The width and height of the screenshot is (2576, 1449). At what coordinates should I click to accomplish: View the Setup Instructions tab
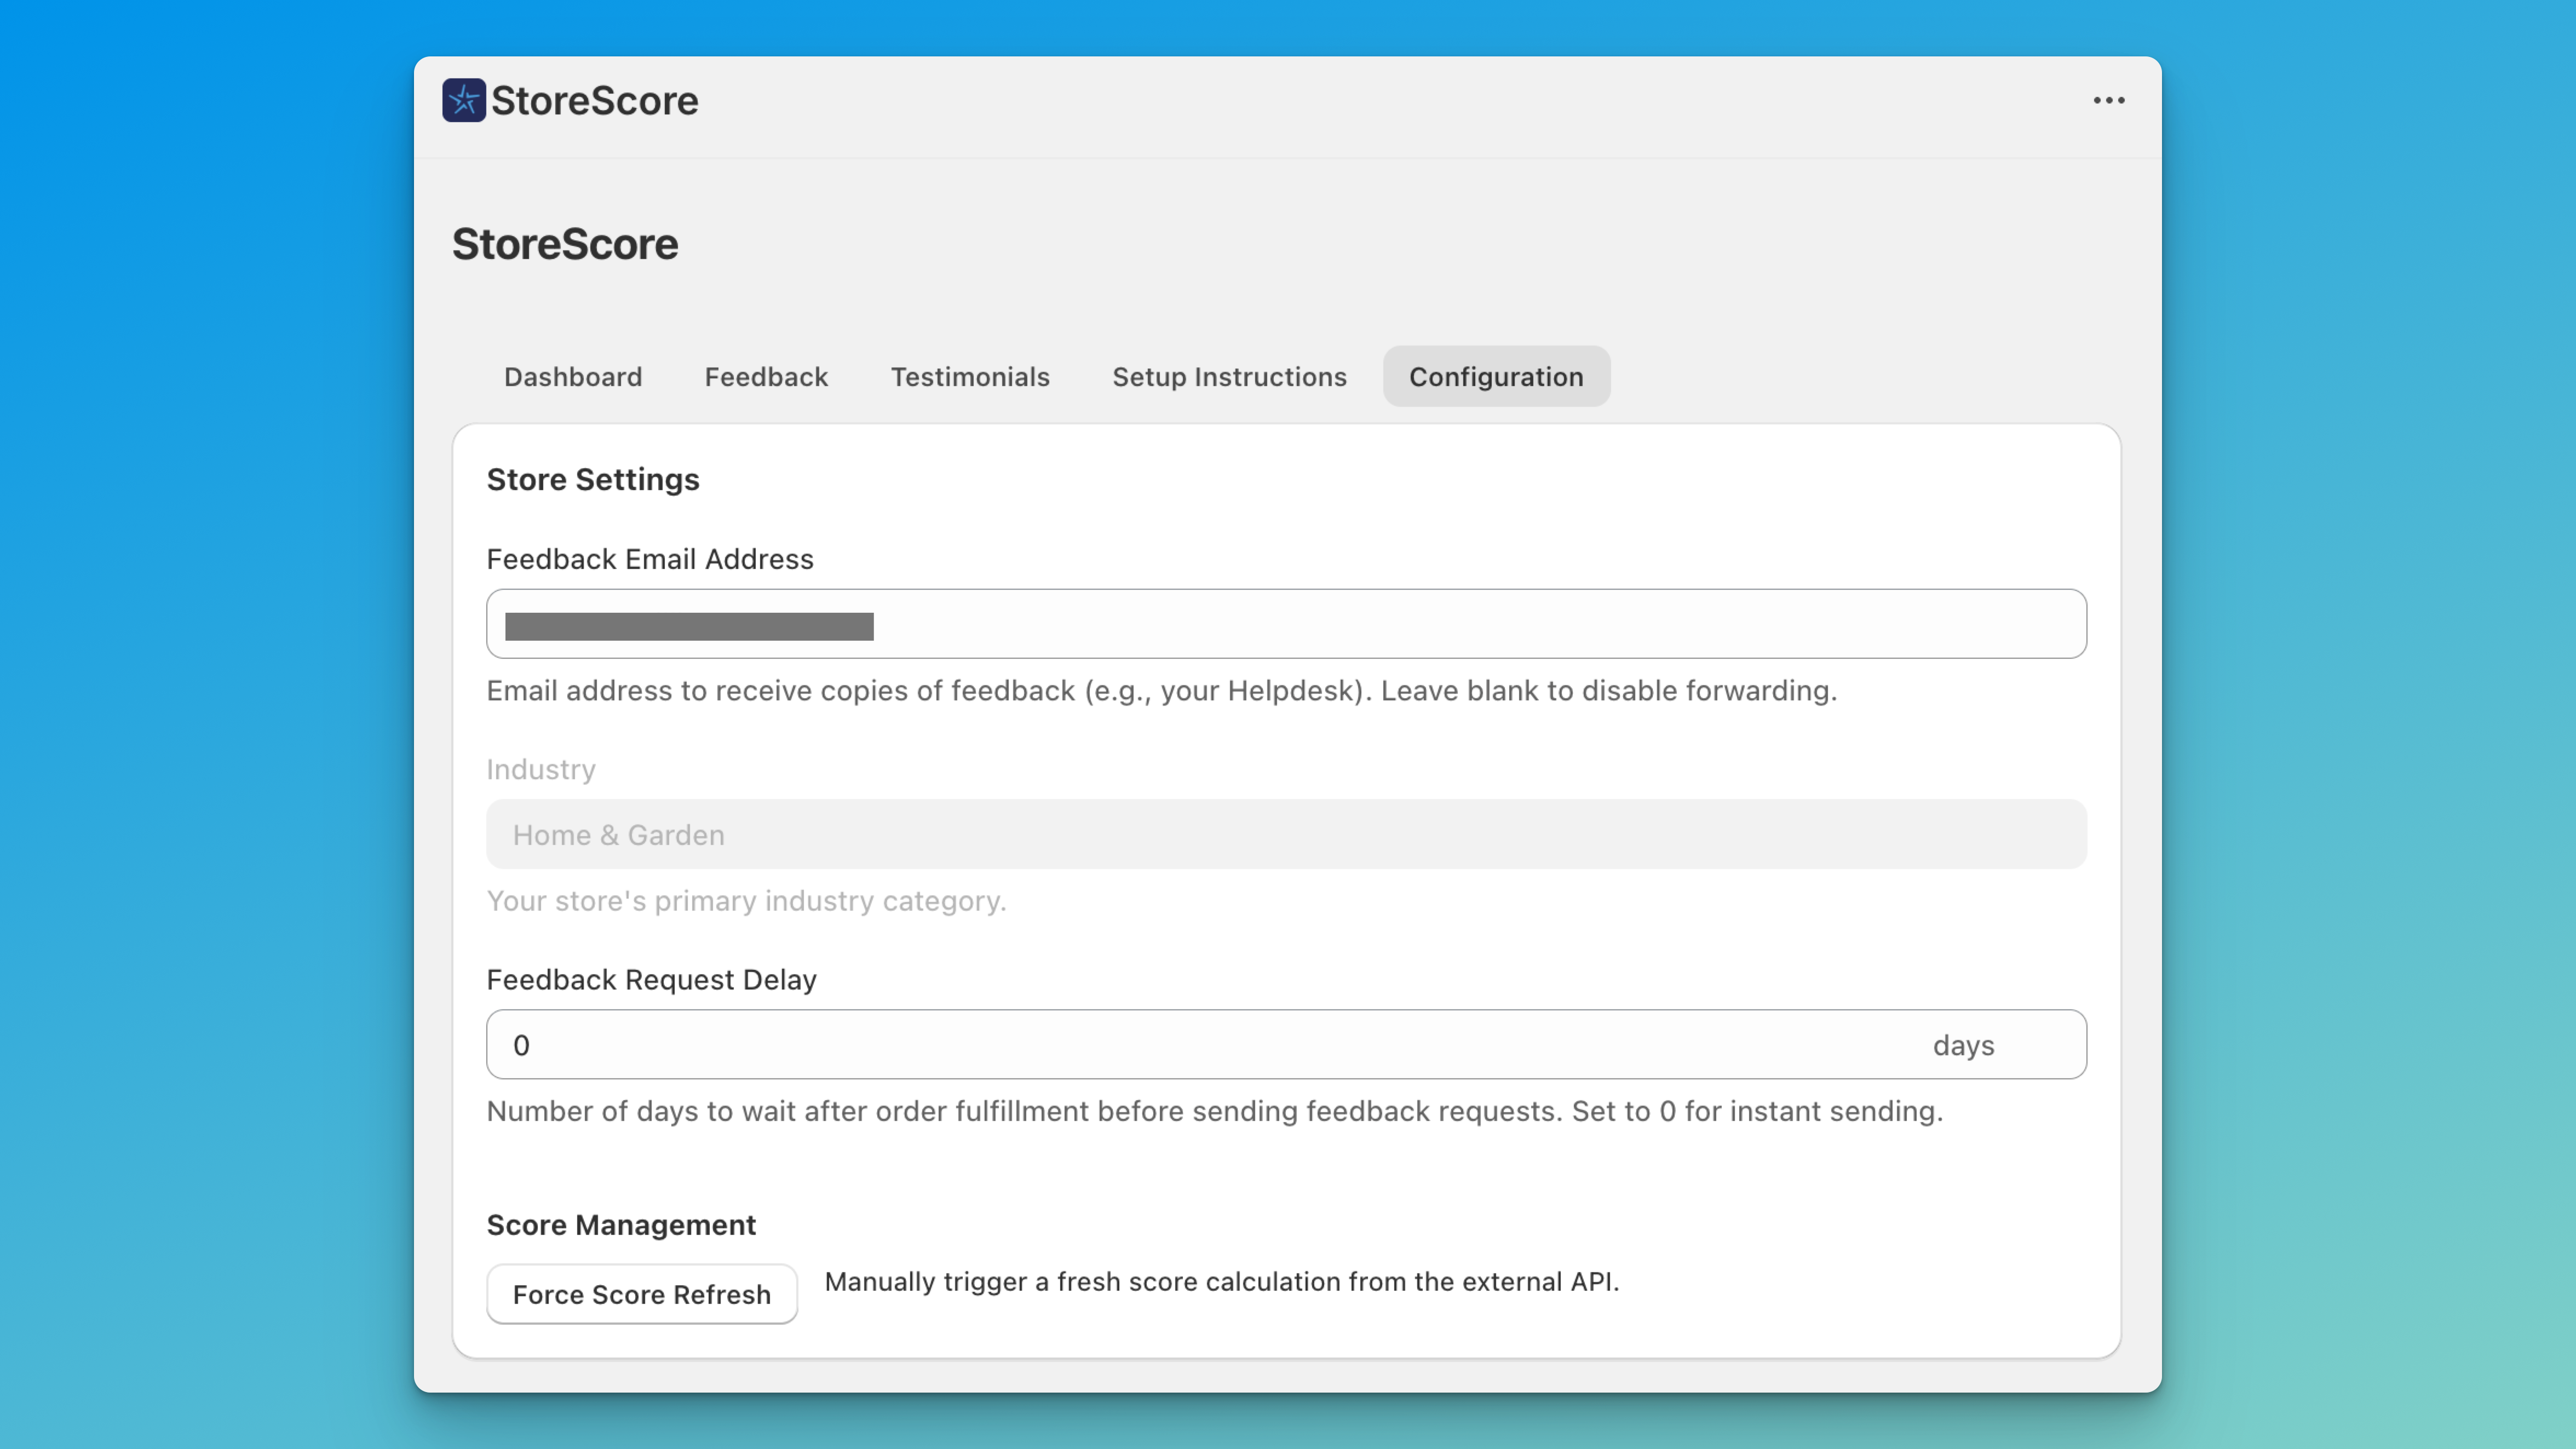(1228, 377)
